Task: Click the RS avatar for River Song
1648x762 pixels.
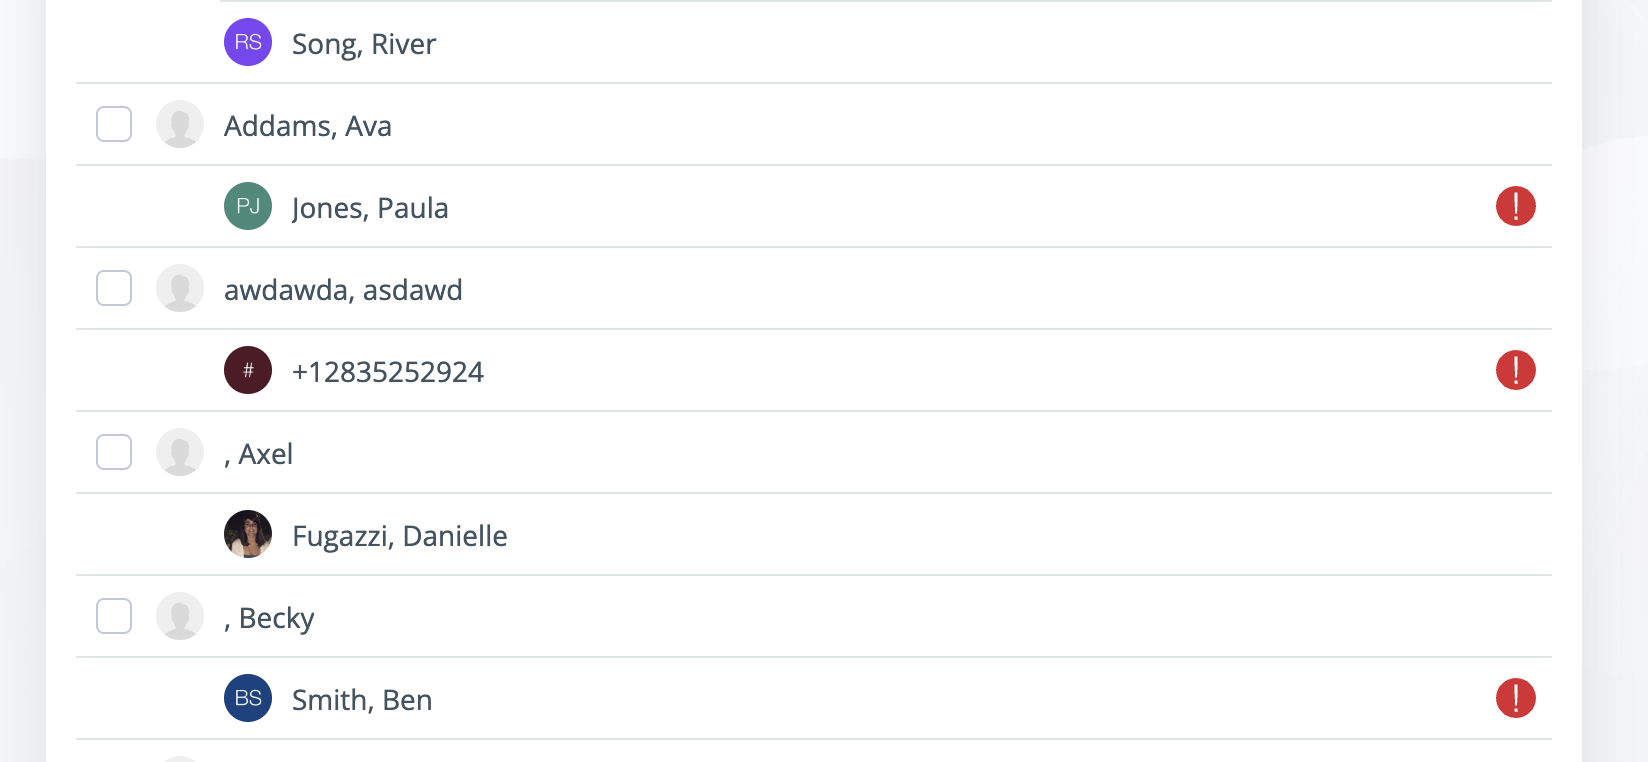Action: (x=248, y=42)
